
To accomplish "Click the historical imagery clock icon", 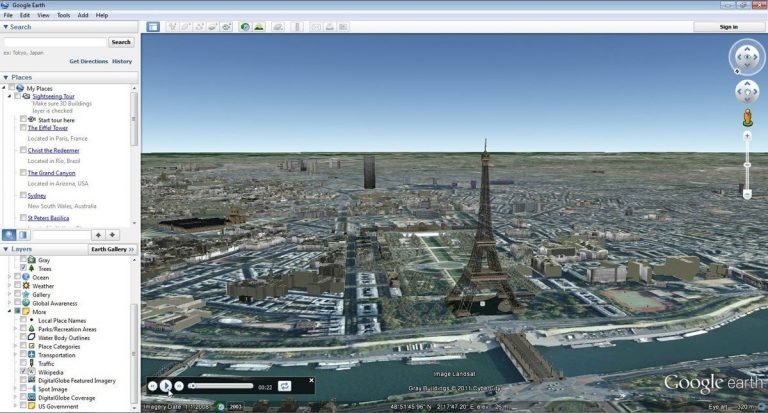I will [x=245, y=26].
